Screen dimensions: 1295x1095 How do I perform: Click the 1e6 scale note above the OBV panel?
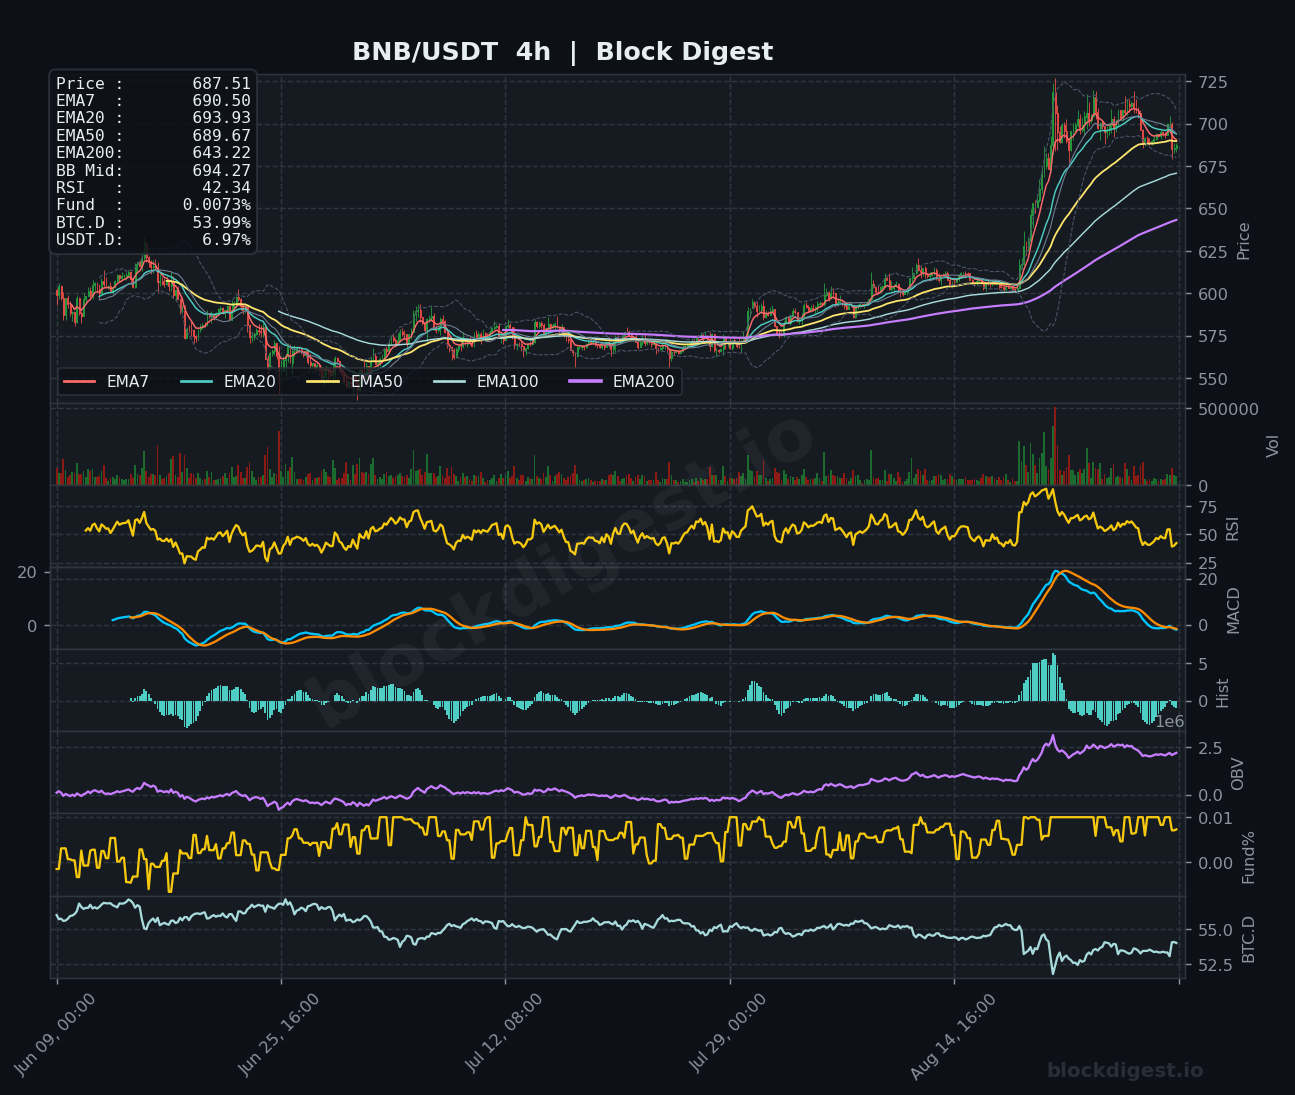coord(1169,722)
